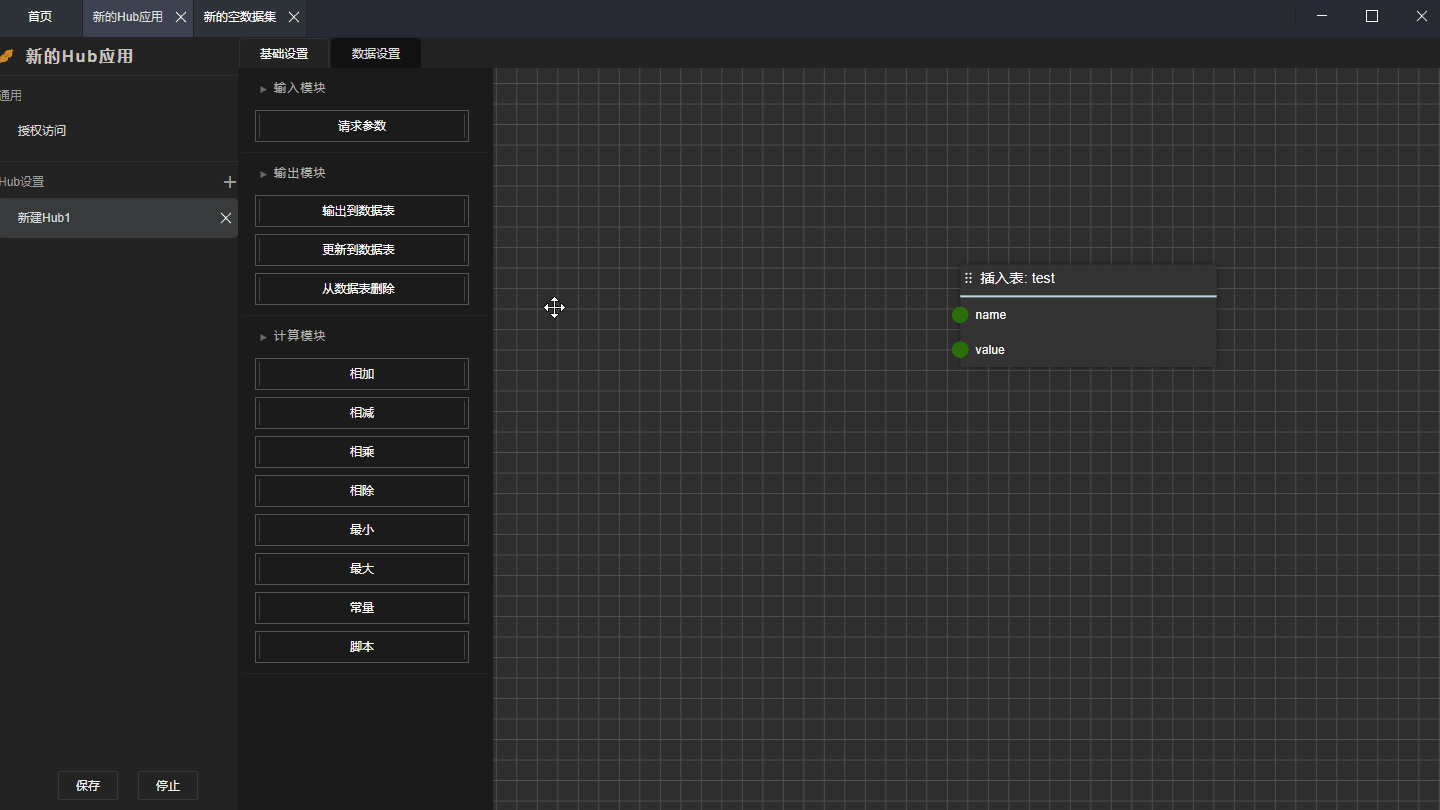Select the 常量 module block

pos(362,608)
